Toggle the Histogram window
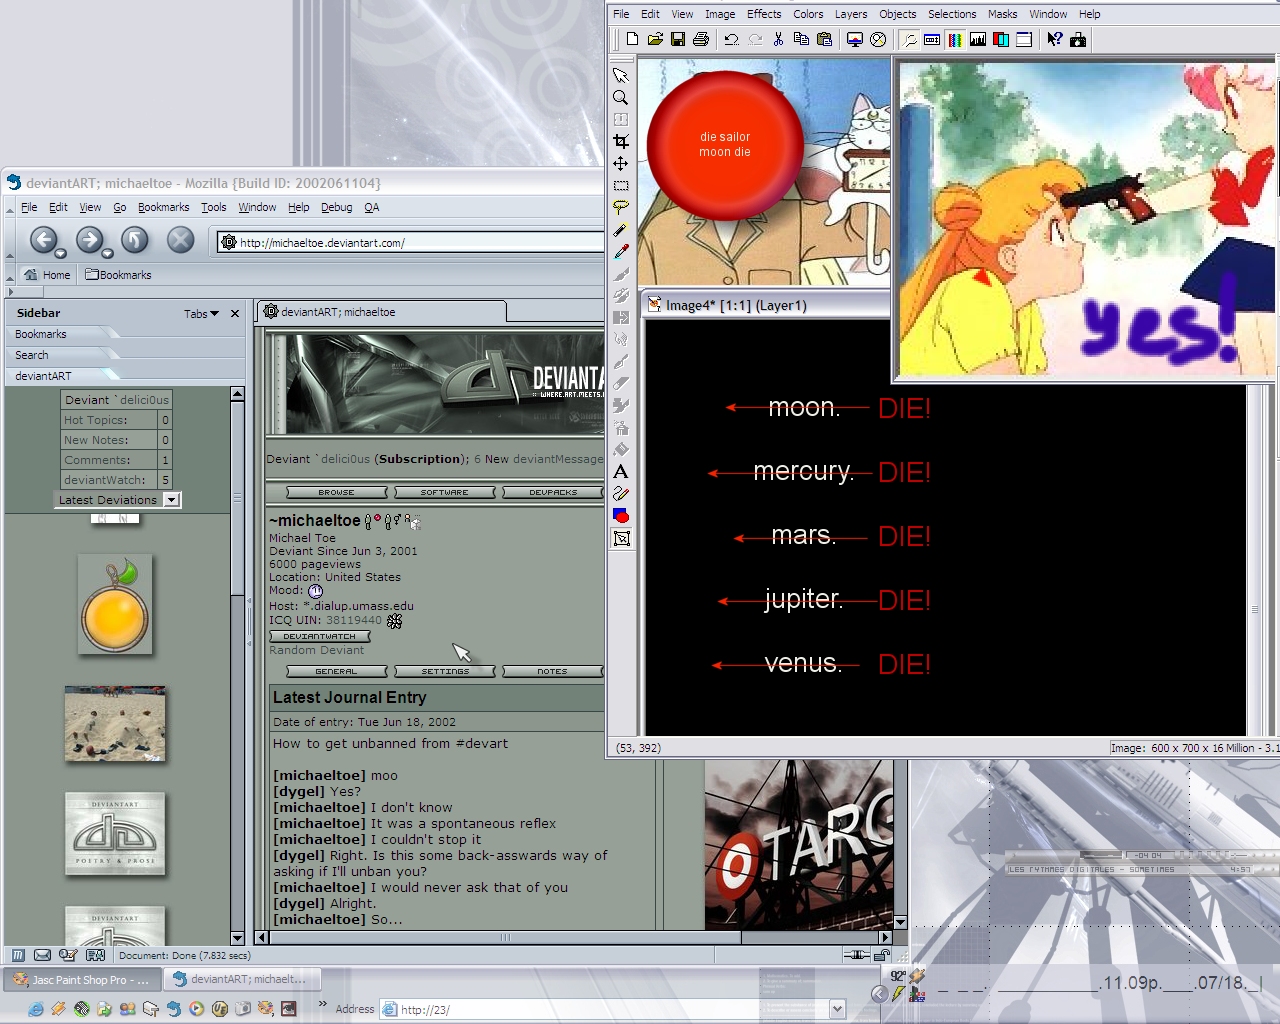This screenshot has height=1024, width=1280. [x=978, y=40]
